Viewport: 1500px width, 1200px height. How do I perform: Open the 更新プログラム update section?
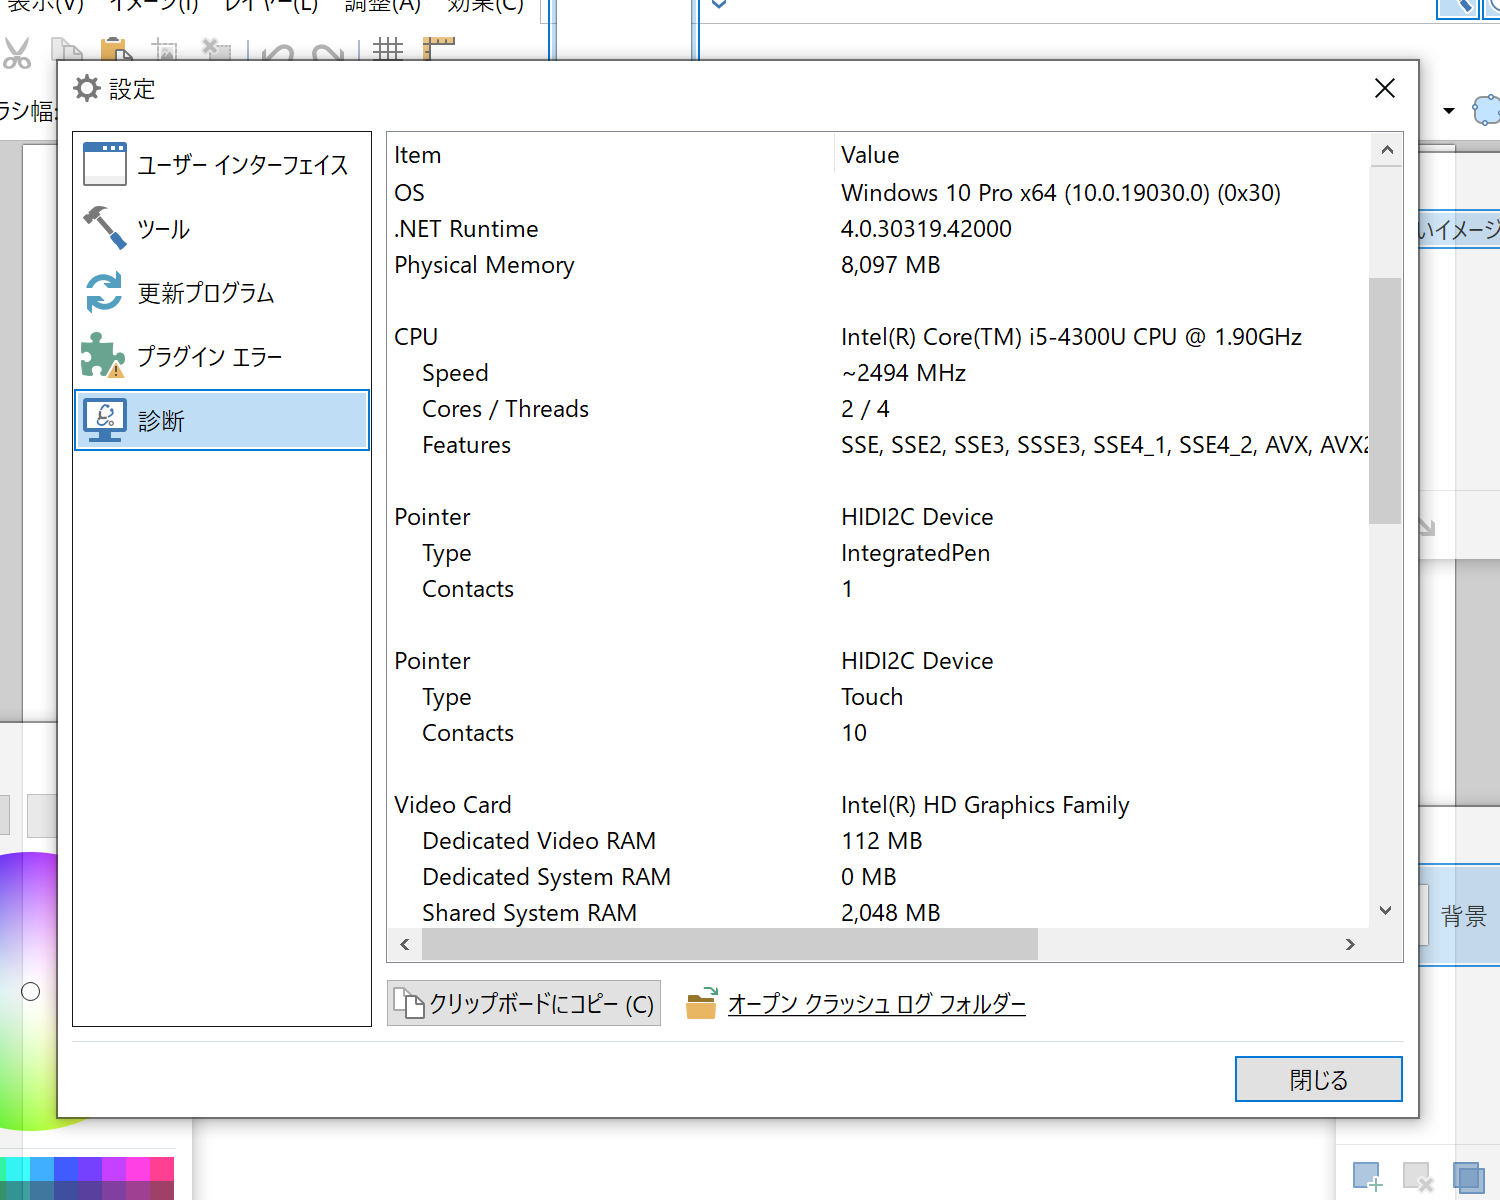pyautogui.click(x=222, y=292)
